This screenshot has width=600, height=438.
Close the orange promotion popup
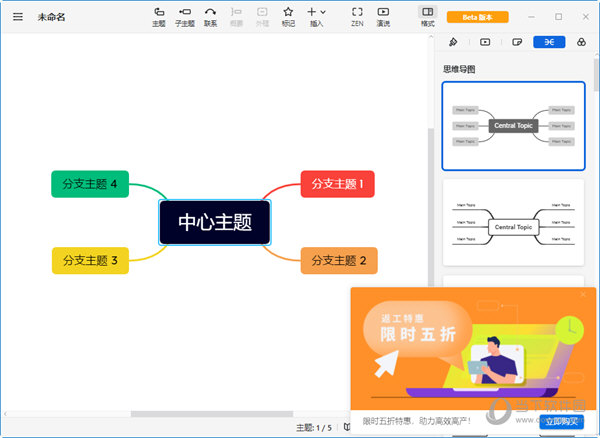pos(584,295)
